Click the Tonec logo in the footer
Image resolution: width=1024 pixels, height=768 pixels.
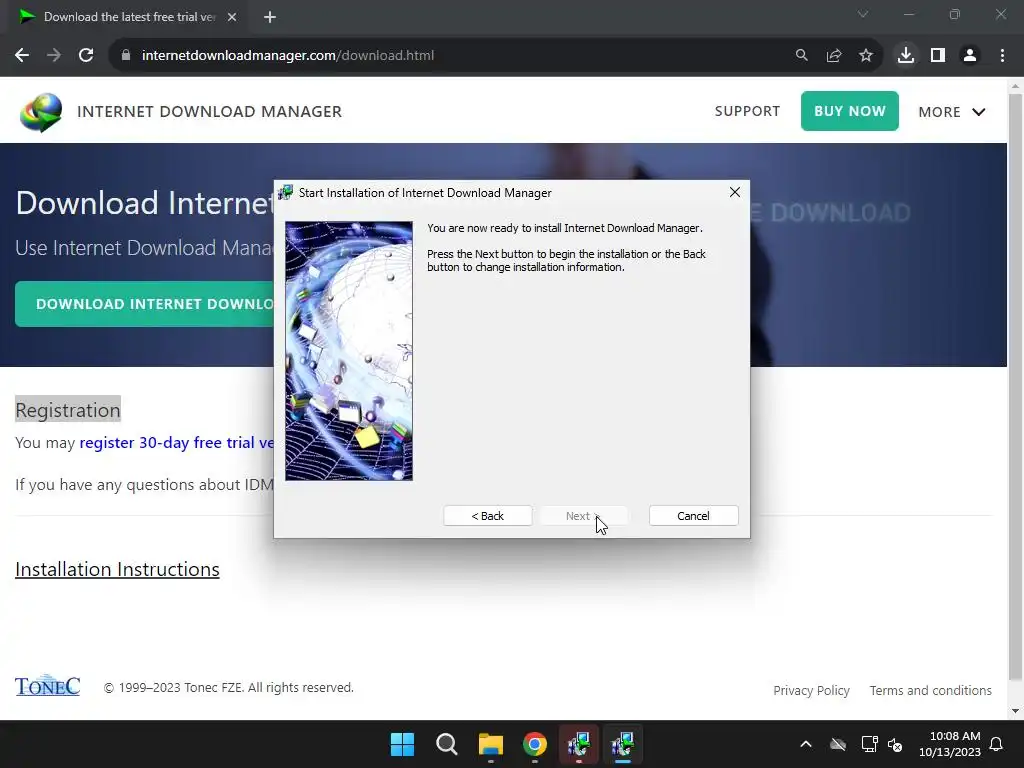point(48,686)
